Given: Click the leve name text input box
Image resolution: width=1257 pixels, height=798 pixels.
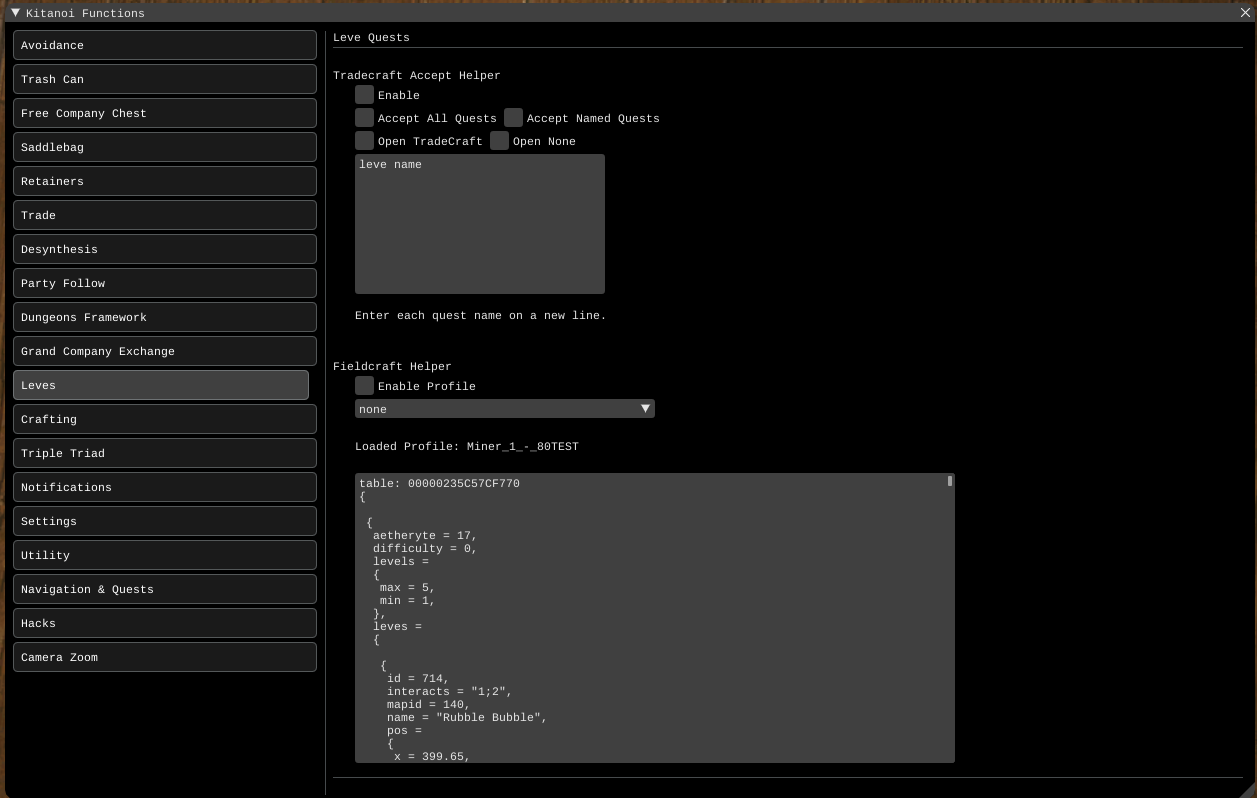Looking at the screenshot, I should [480, 224].
